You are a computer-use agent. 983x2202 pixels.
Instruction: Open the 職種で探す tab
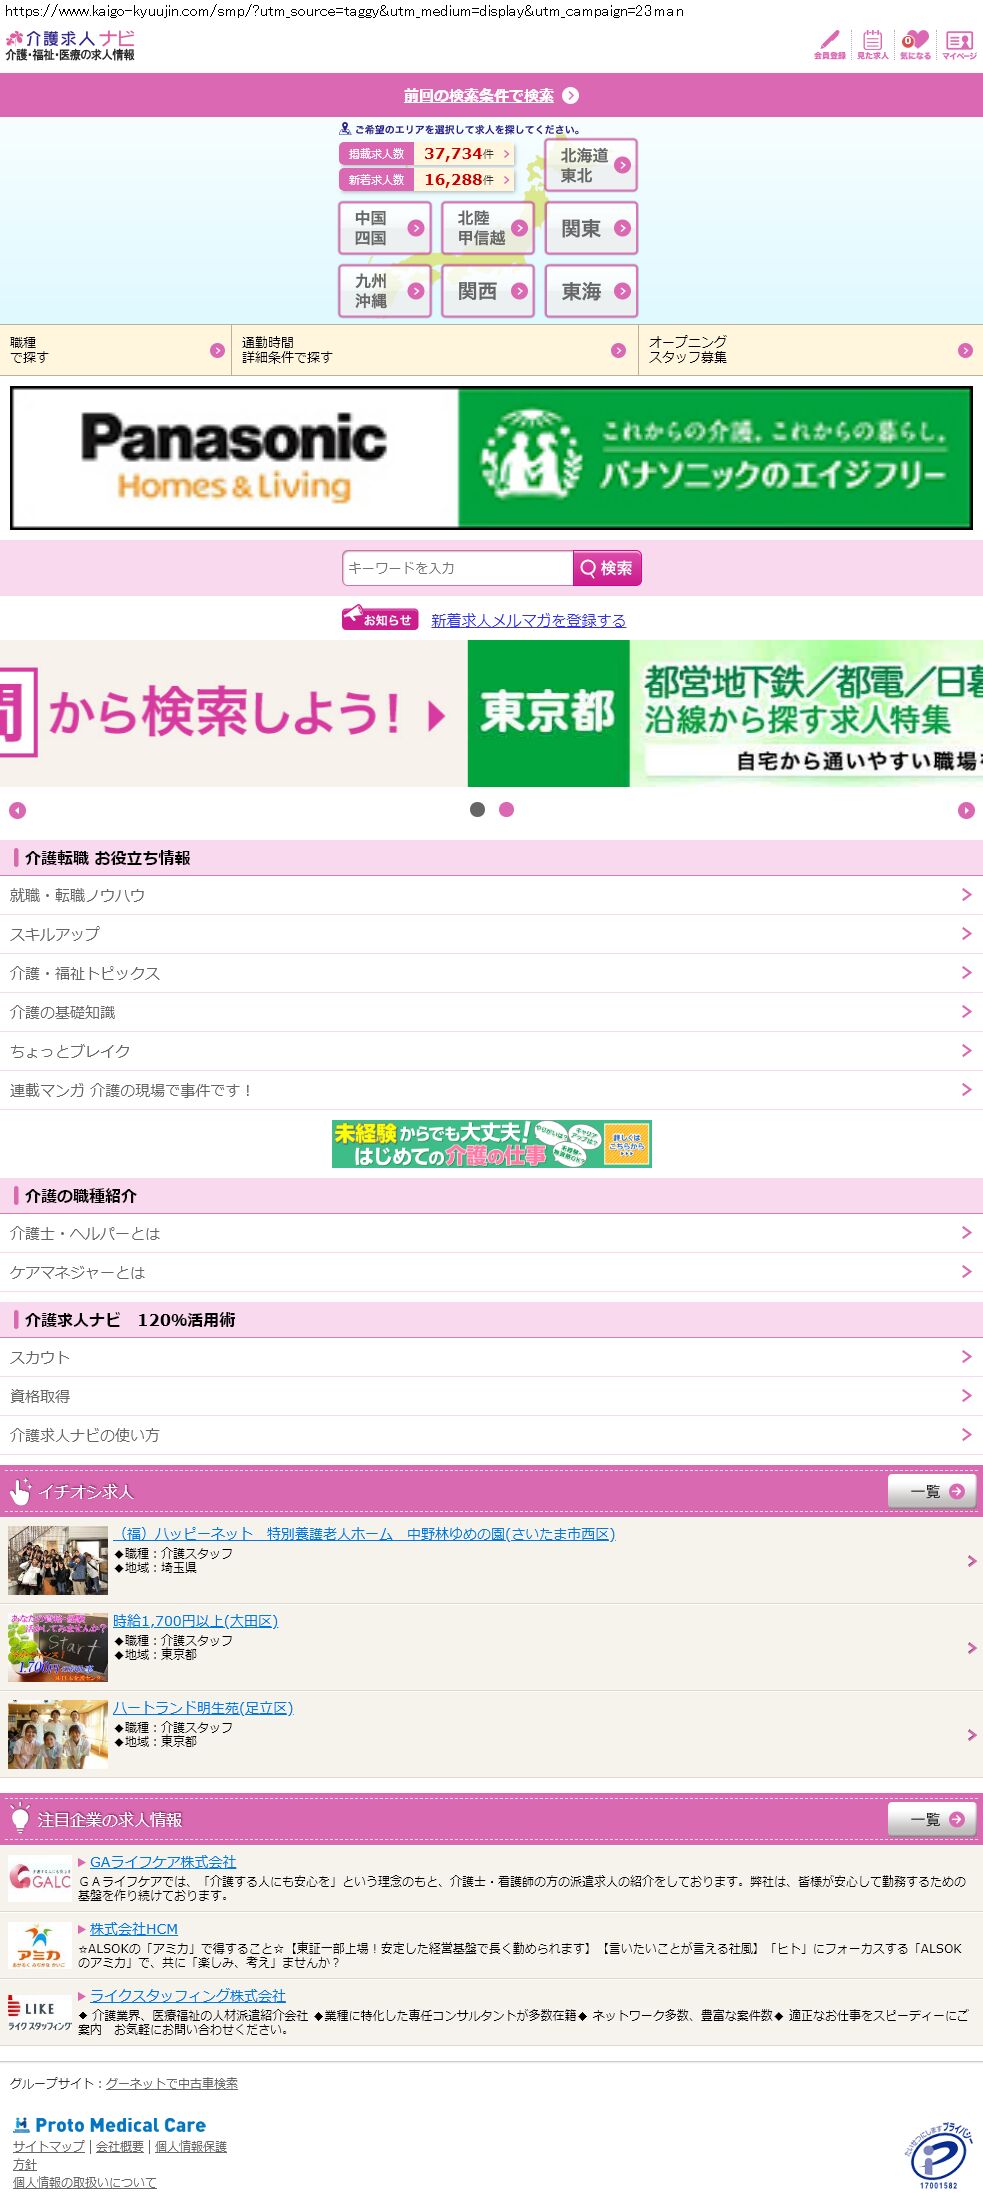click(115, 350)
